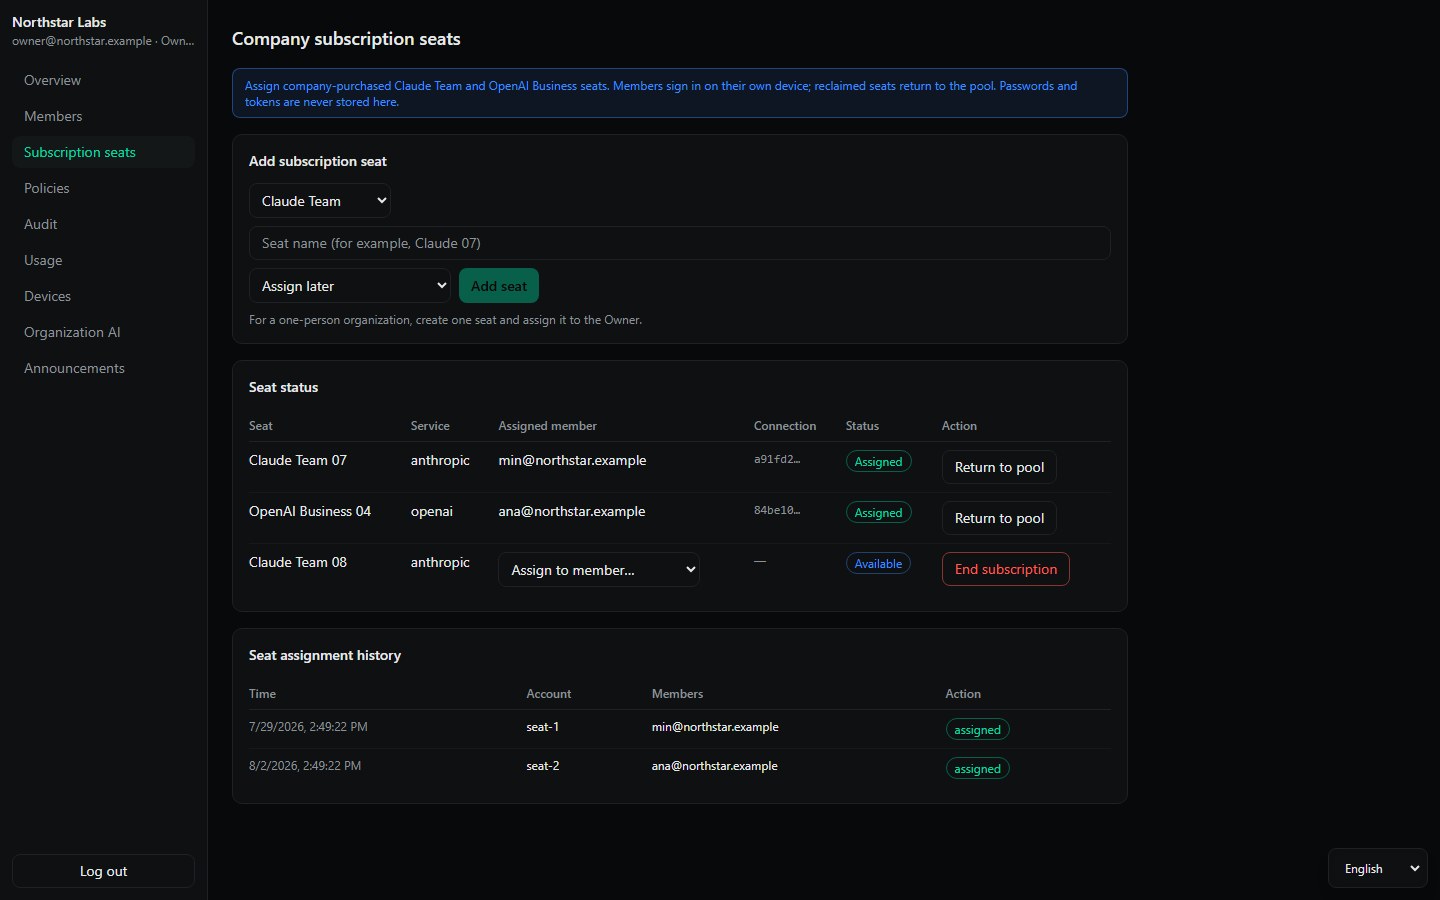
Task: Click the Add seat button
Action: pyautogui.click(x=499, y=286)
